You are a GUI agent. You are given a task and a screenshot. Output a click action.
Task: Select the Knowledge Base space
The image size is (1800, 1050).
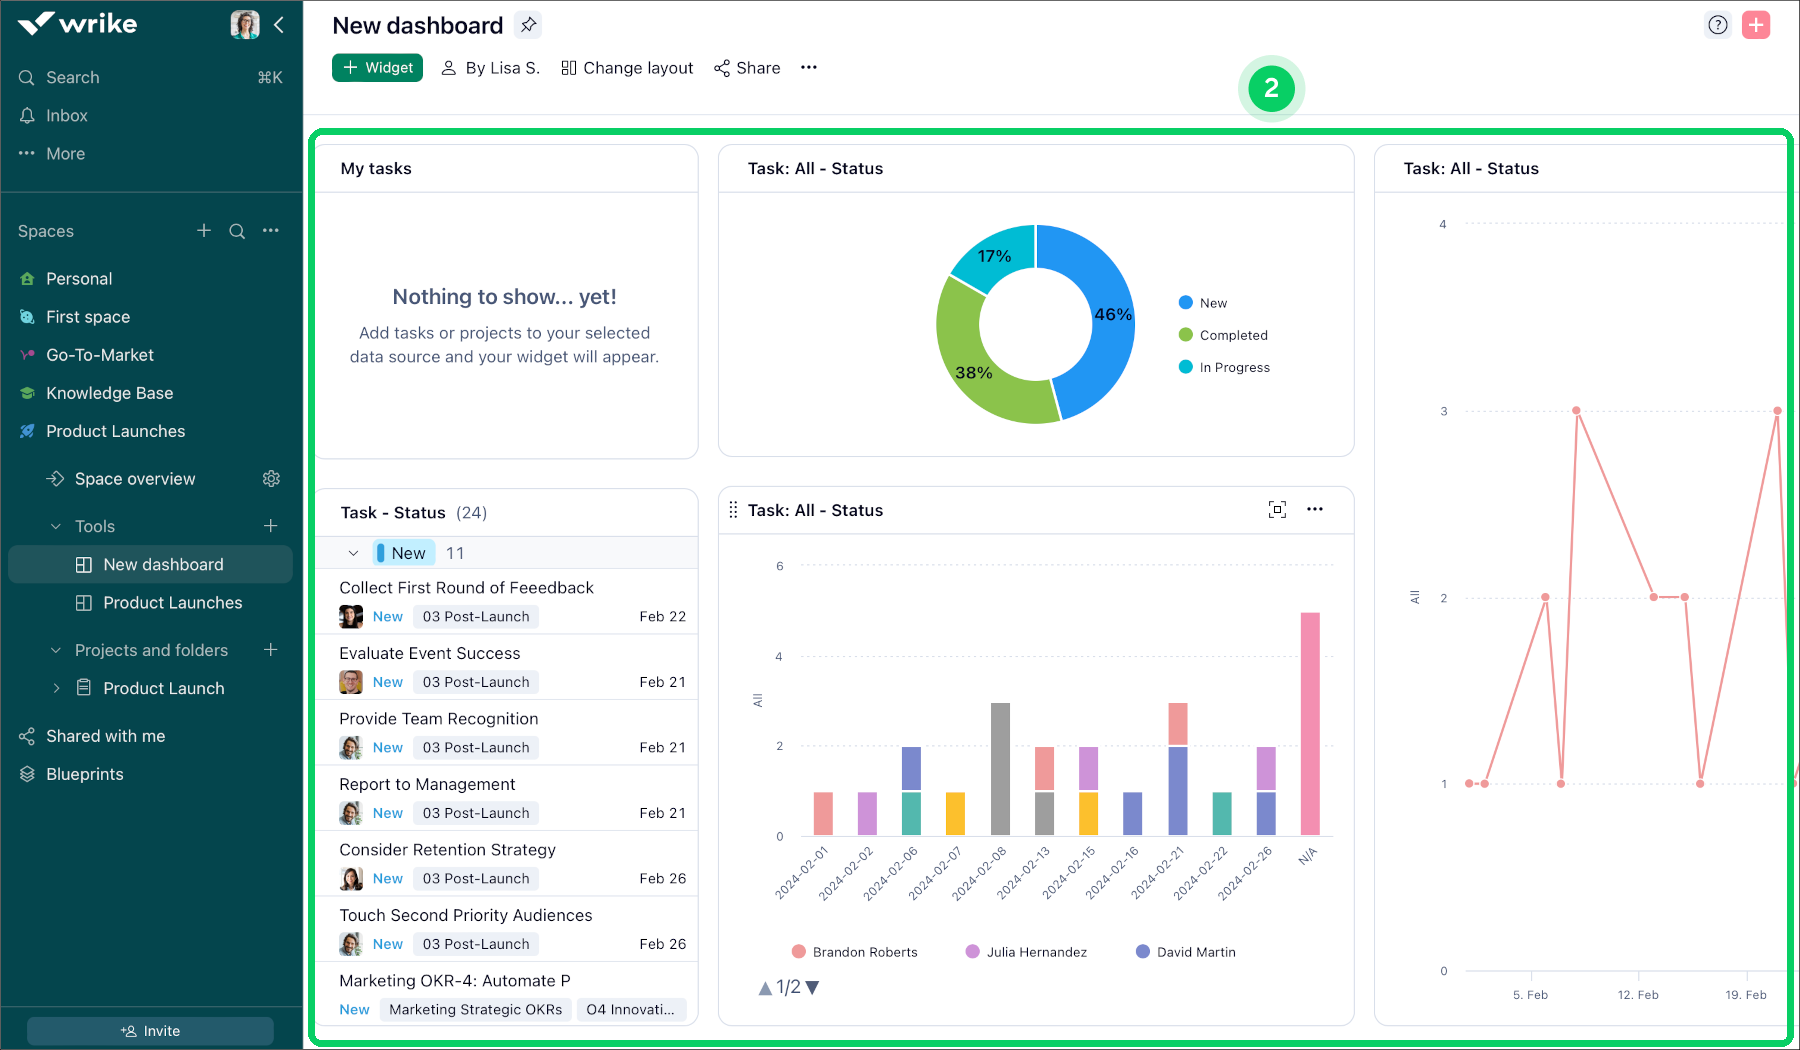coord(108,392)
